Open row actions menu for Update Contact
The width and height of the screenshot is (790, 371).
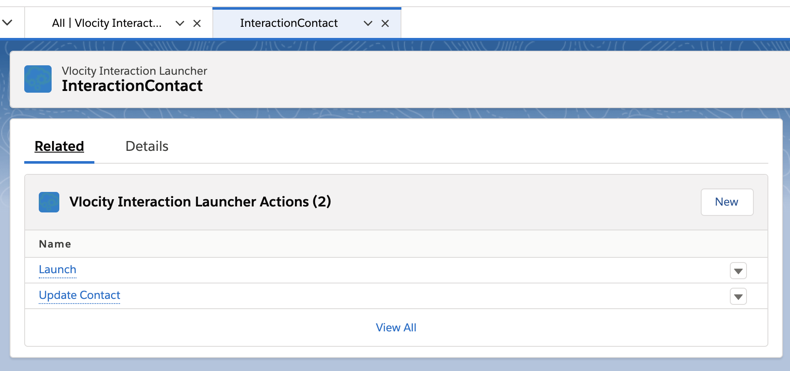(738, 296)
